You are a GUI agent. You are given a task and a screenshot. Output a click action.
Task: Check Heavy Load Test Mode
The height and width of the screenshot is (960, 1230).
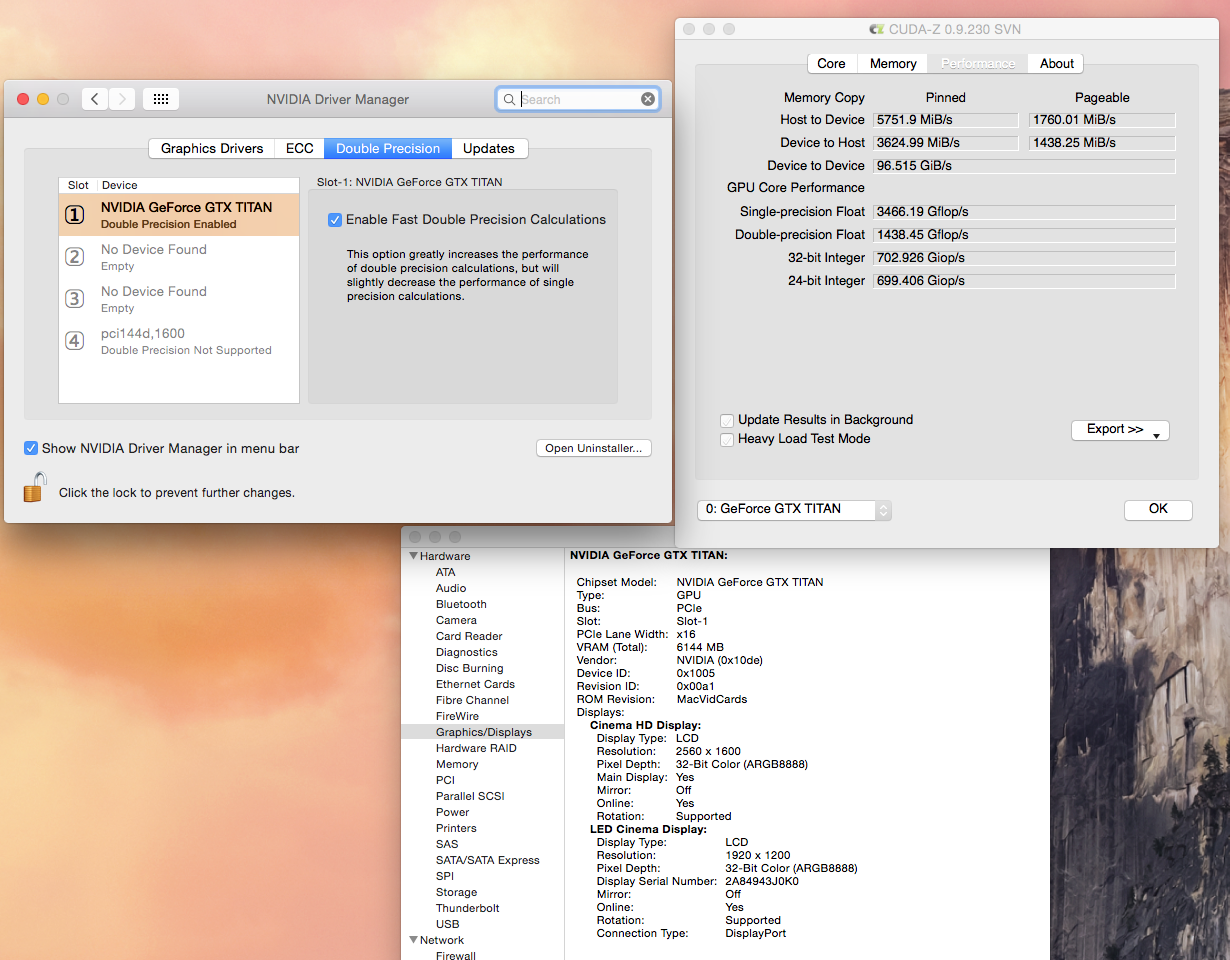pyautogui.click(x=727, y=439)
